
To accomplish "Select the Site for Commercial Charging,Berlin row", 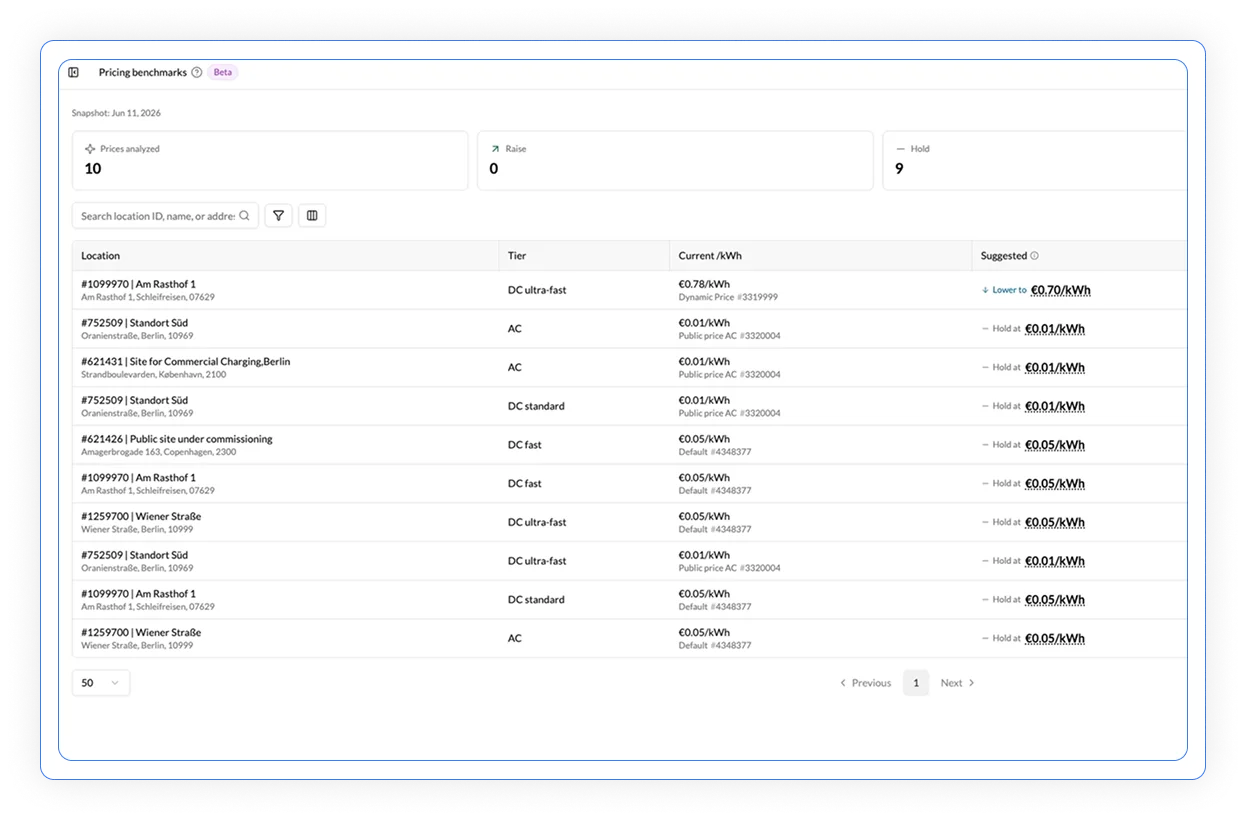I will 629,367.
